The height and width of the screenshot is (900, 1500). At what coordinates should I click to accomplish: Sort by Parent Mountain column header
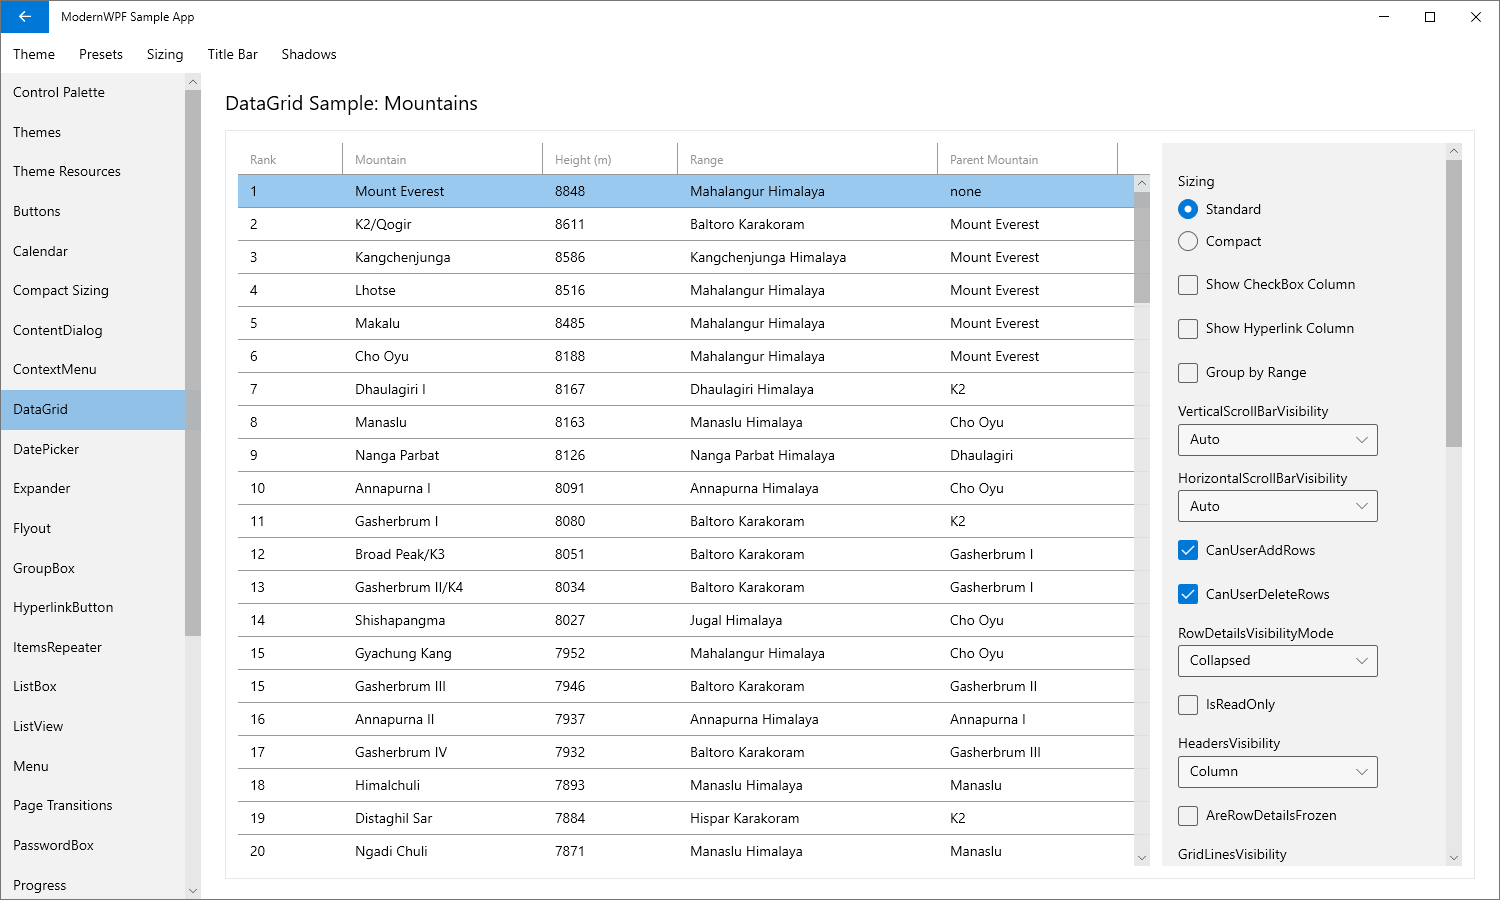[1027, 160]
